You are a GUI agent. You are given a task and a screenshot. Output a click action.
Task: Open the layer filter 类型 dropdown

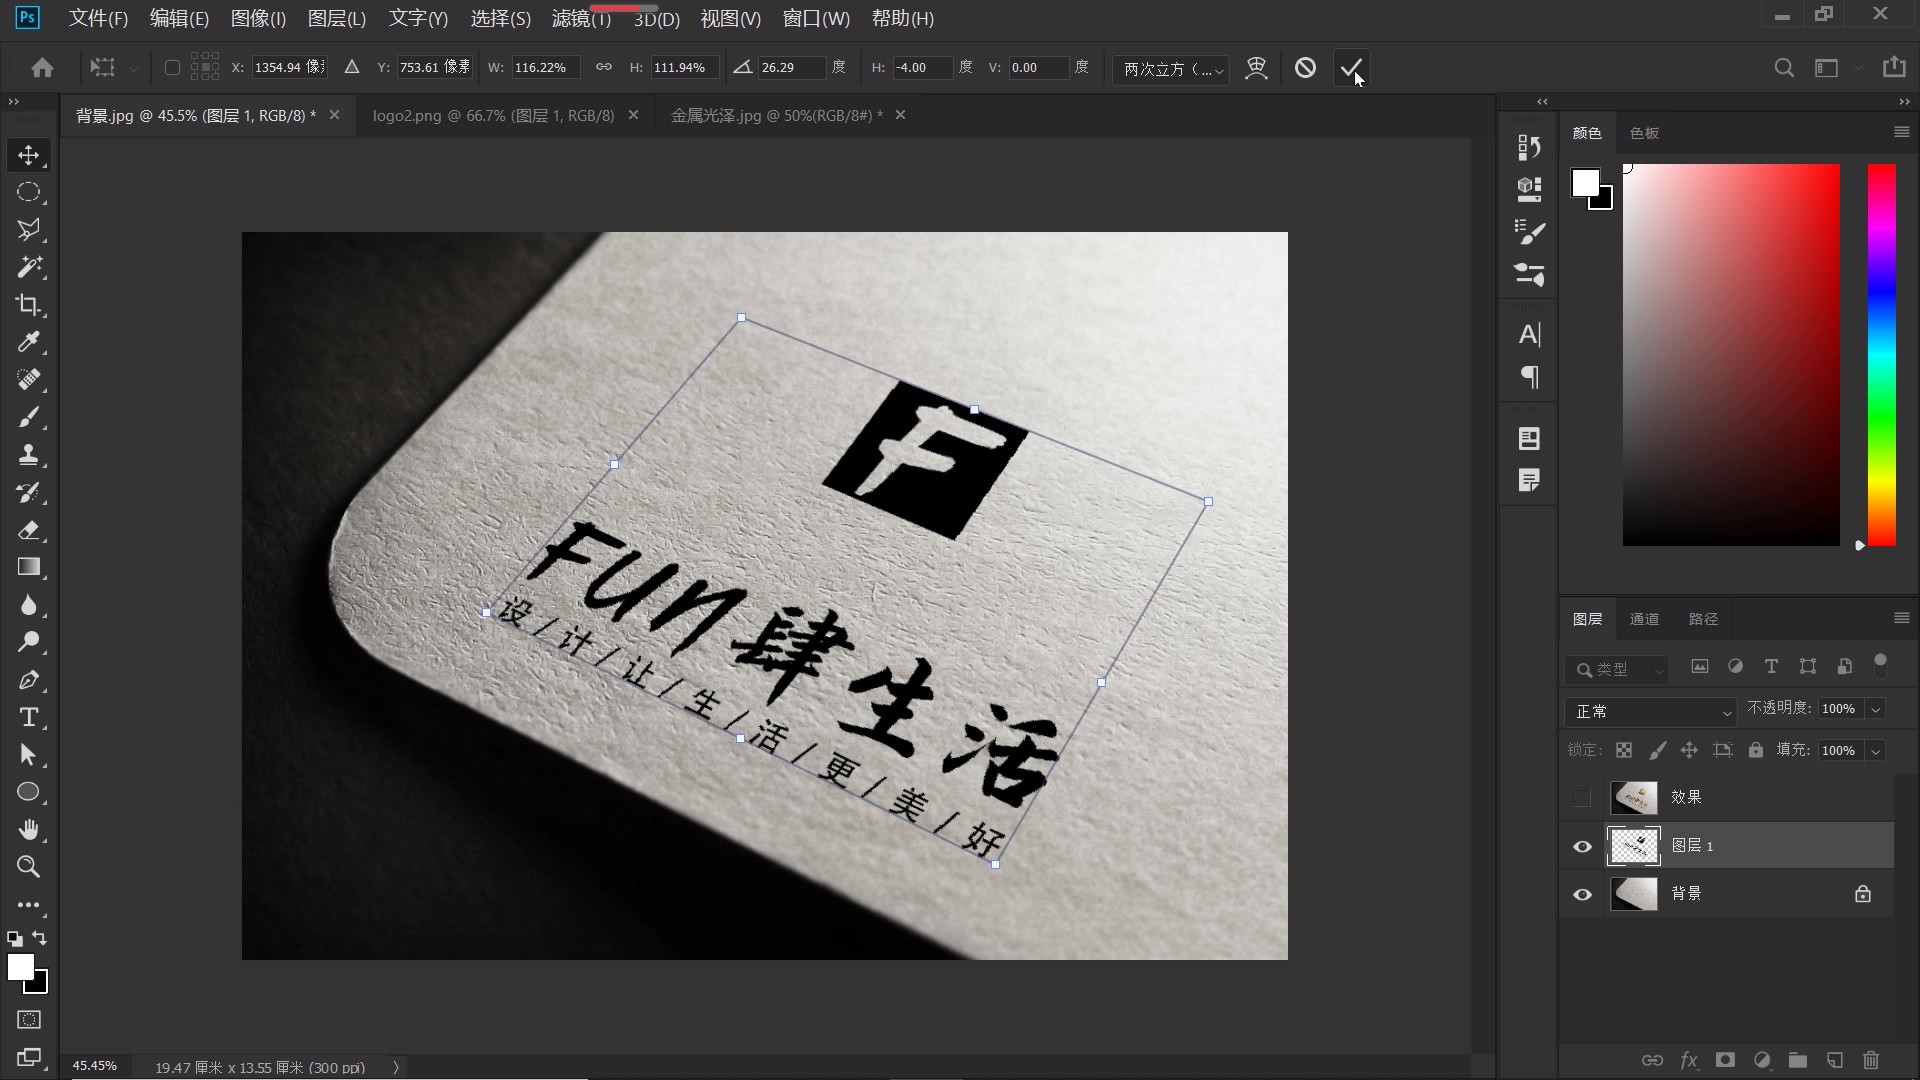[x=1616, y=670]
